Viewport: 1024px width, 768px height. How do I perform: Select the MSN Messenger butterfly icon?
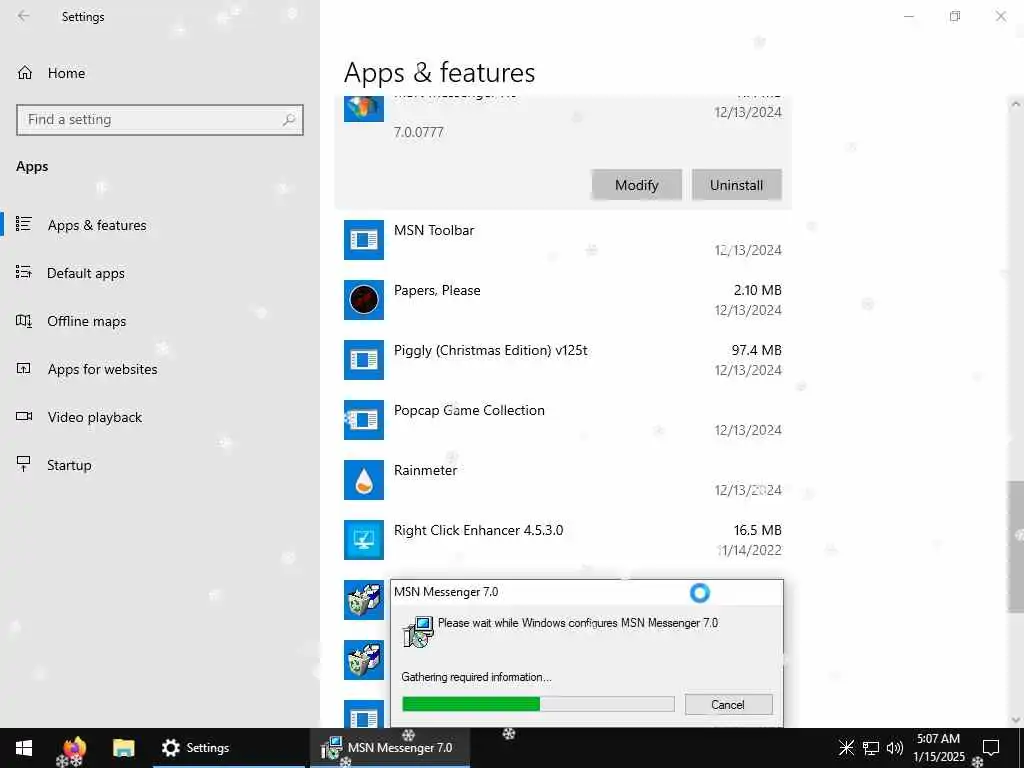tap(364, 108)
